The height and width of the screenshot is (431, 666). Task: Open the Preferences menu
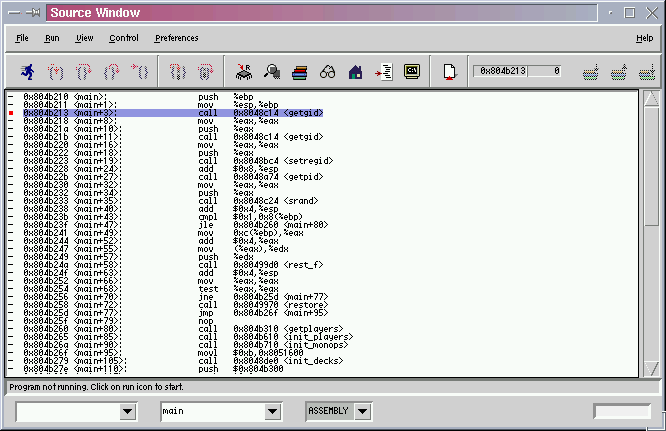(176, 38)
